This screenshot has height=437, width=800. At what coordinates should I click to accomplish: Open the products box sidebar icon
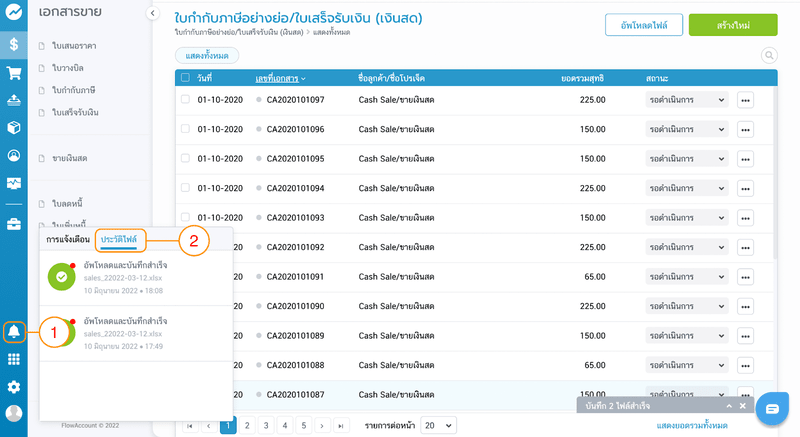[14, 127]
